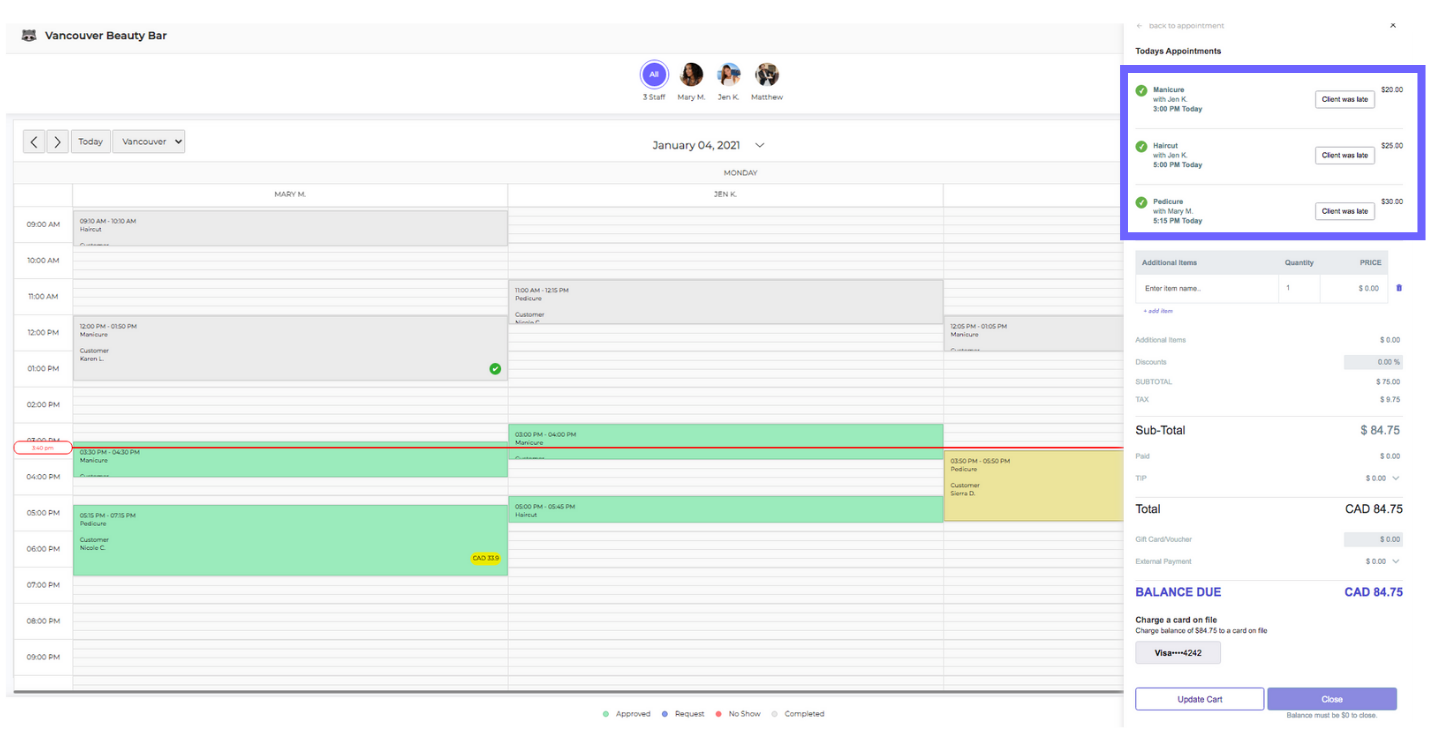Expand the TIP amount chevron
Viewport: 1438px width, 737px height.
(x=1396, y=478)
